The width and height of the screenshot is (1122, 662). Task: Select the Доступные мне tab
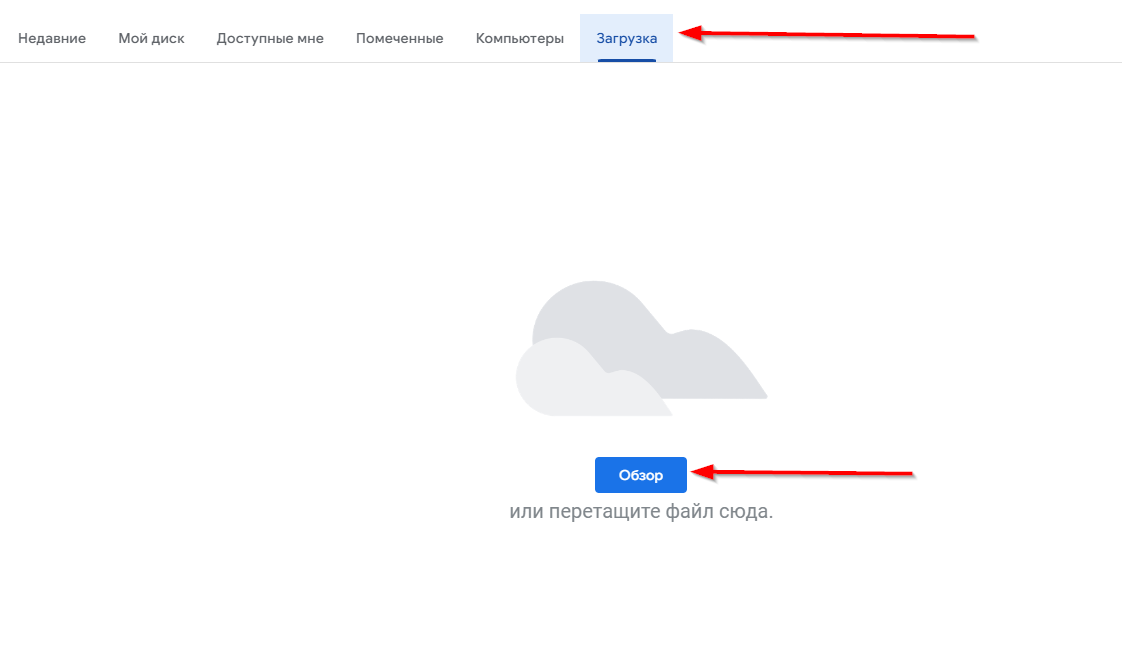point(270,39)
